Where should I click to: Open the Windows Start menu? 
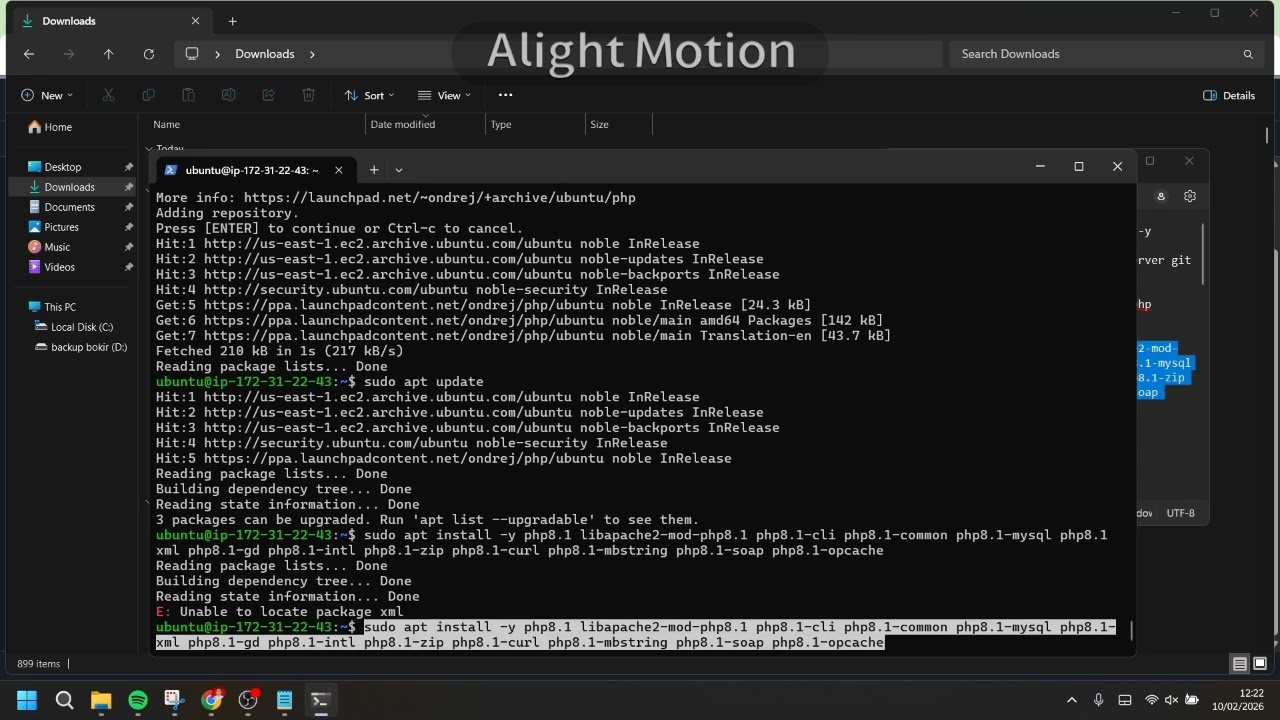click(x=27, y=700)
